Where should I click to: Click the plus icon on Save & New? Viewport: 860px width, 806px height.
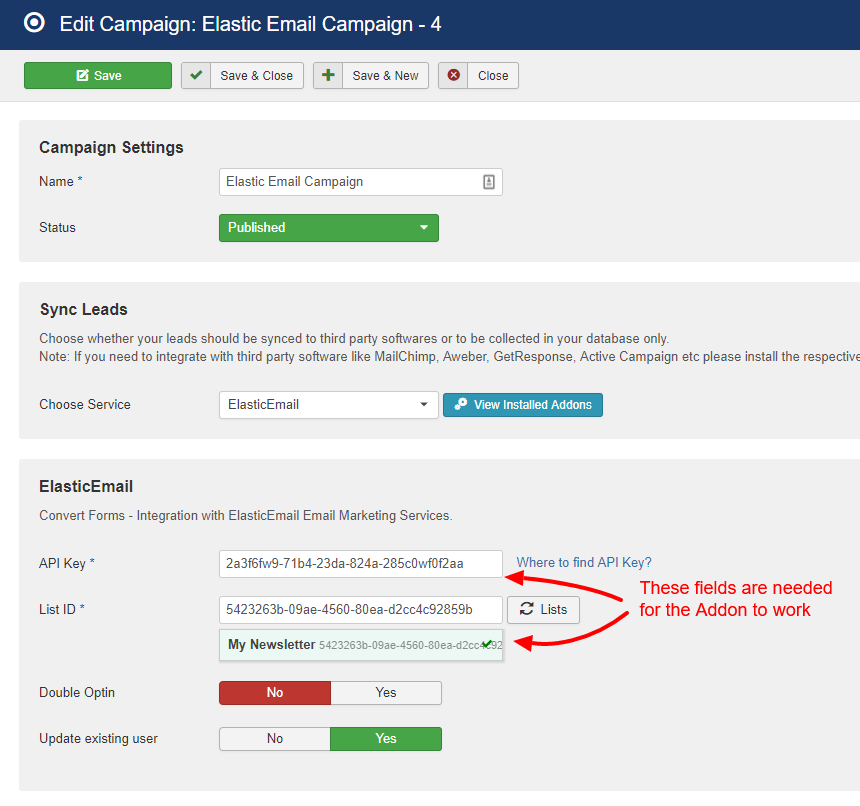point(328,75)
